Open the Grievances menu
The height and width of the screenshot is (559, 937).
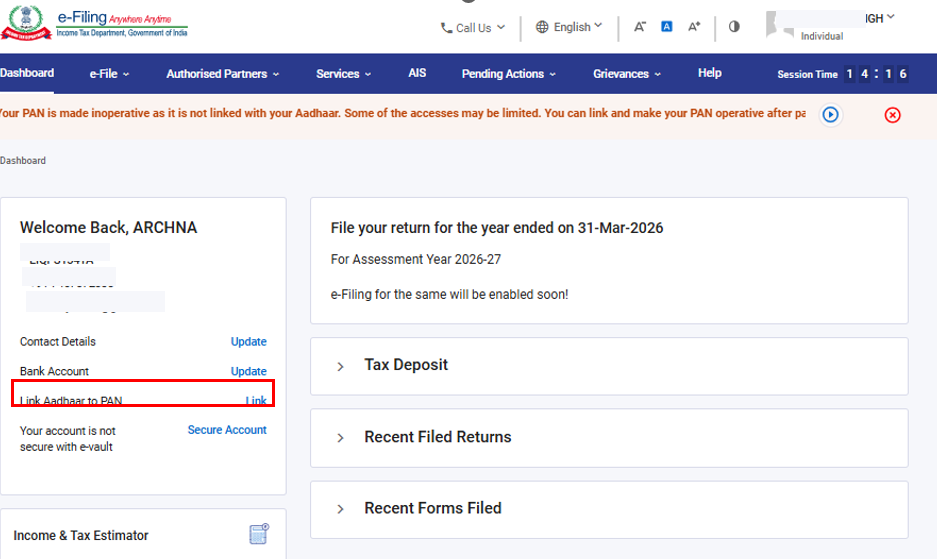click(627, 74)
